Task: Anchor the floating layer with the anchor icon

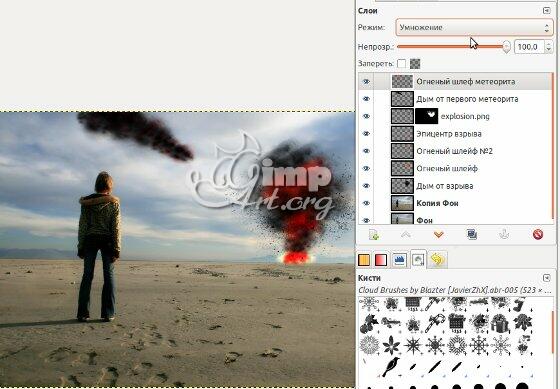Action: coord(504,235)
